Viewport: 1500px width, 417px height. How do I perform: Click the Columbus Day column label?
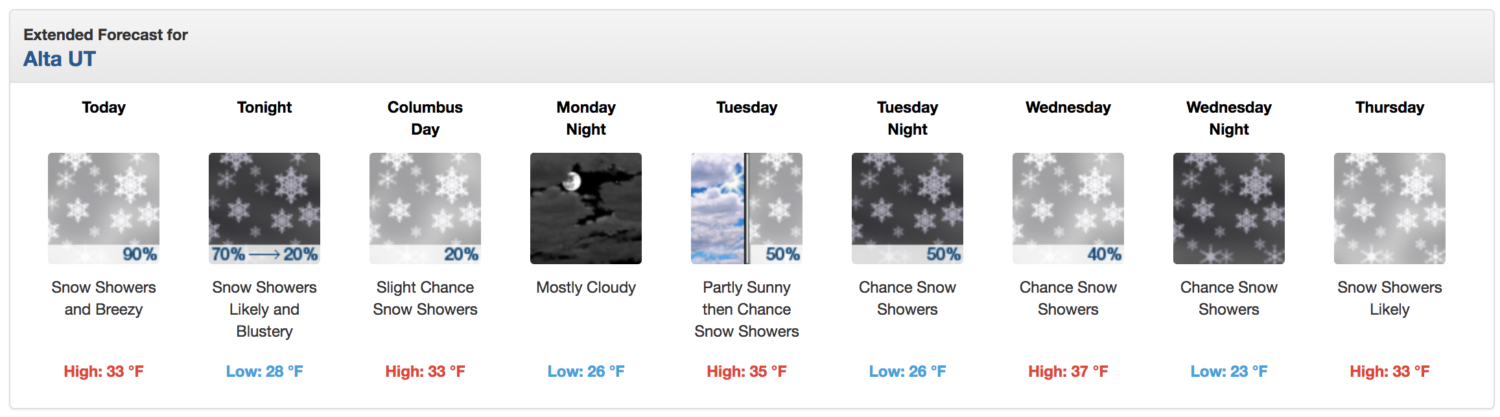425,118
